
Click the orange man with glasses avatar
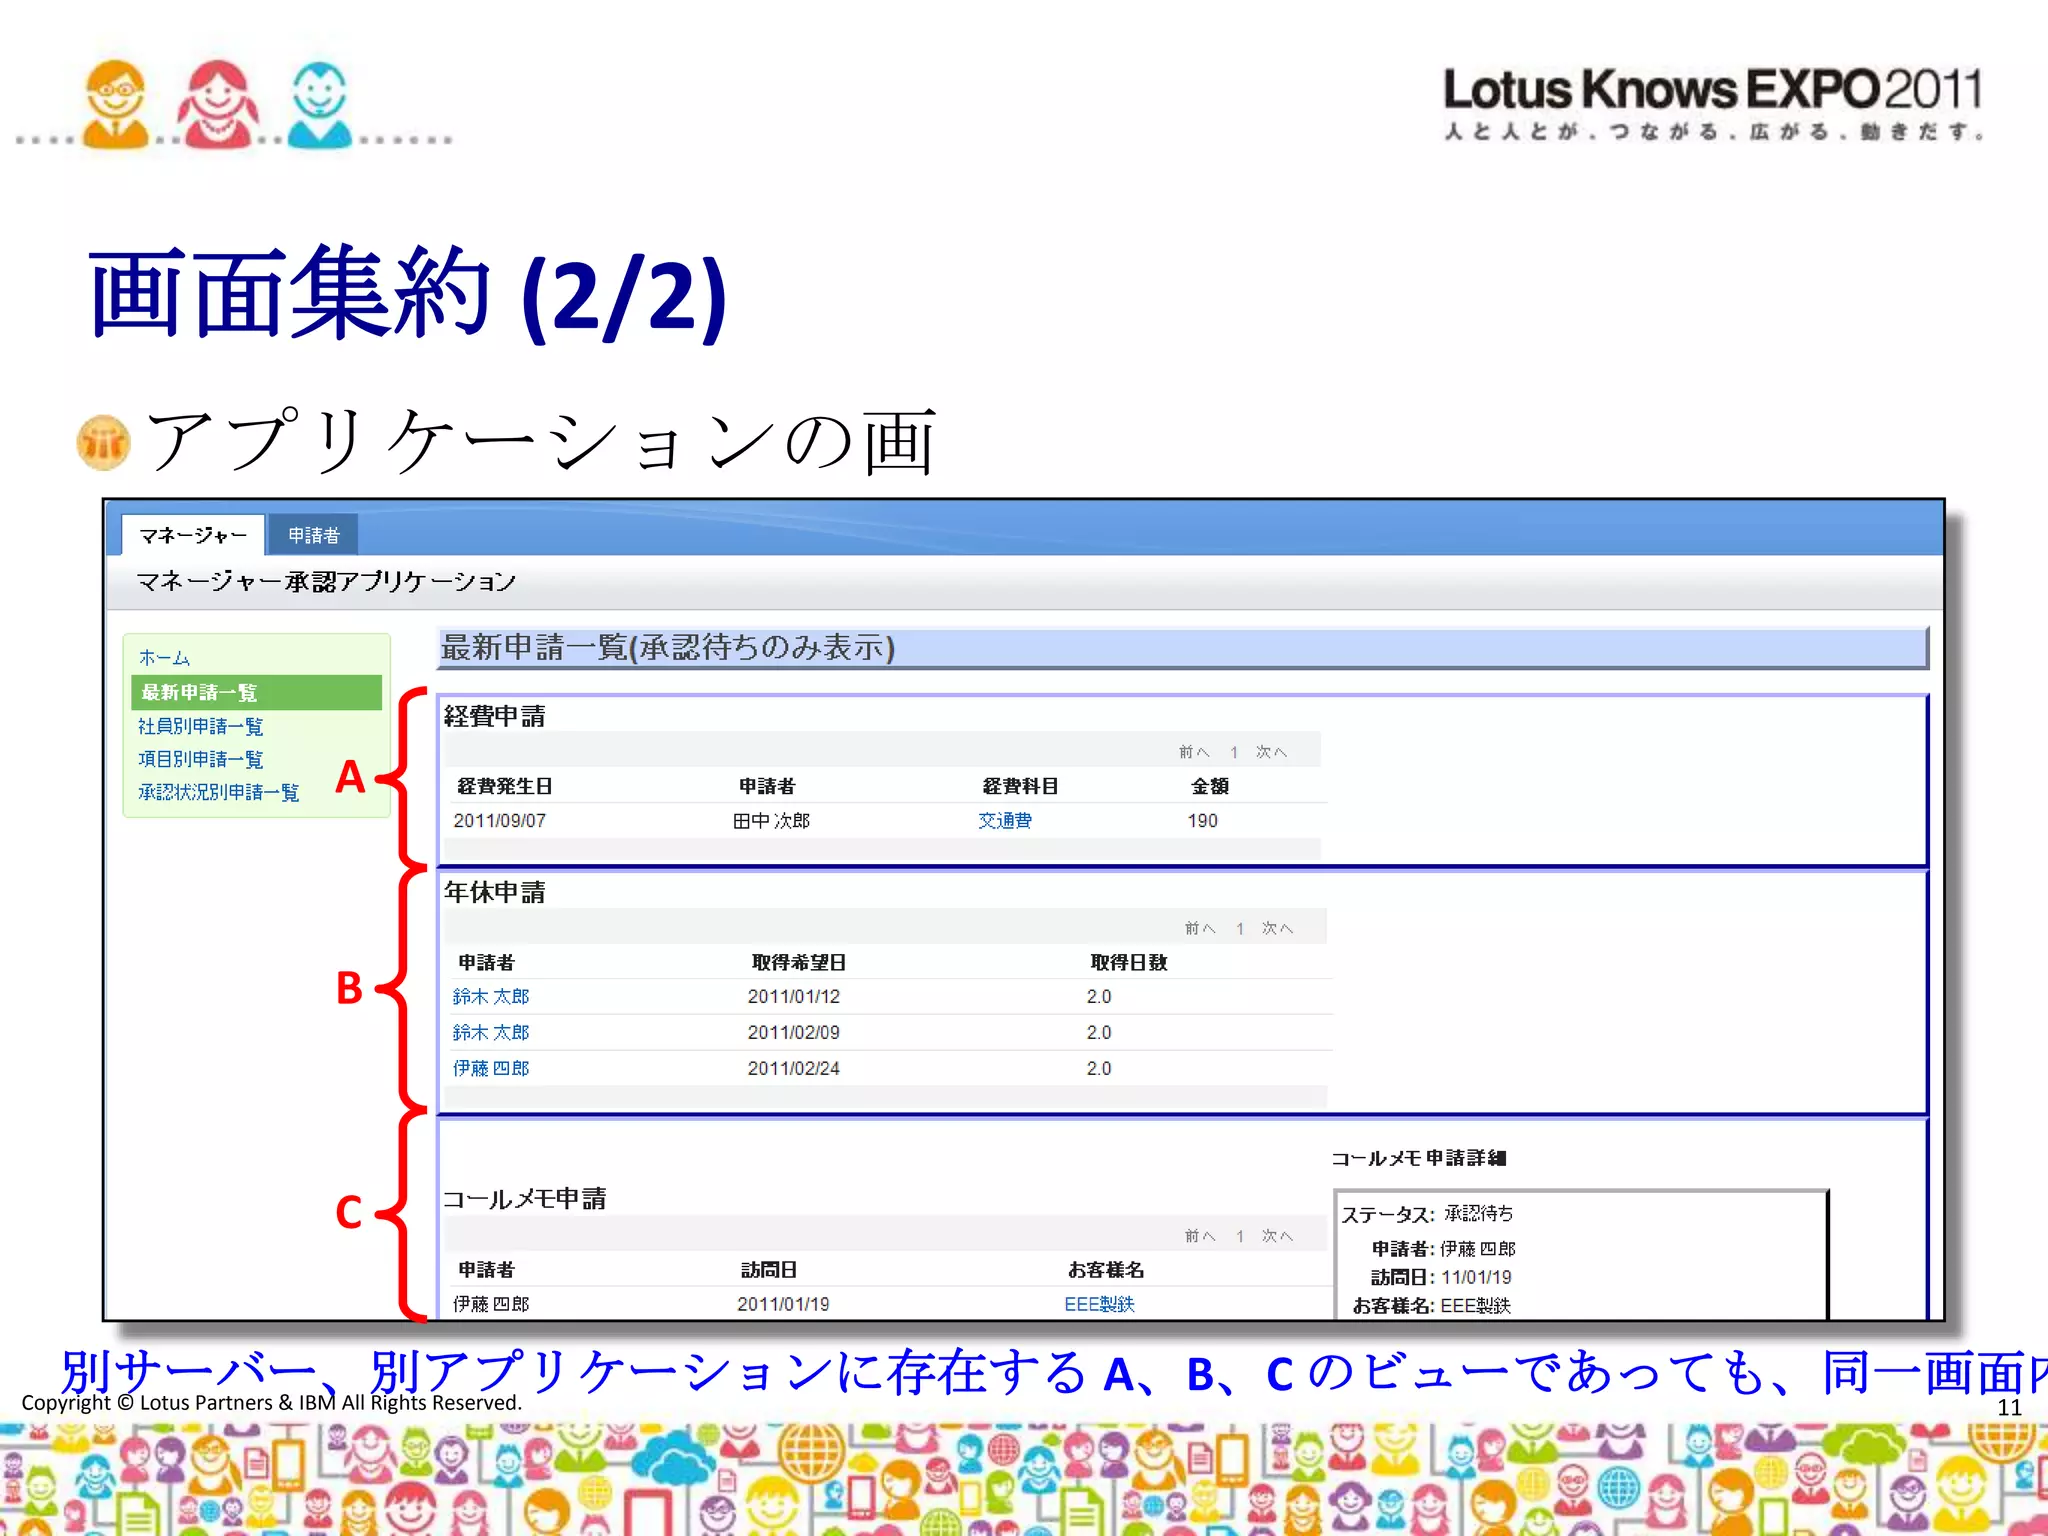tap(116, 104)
